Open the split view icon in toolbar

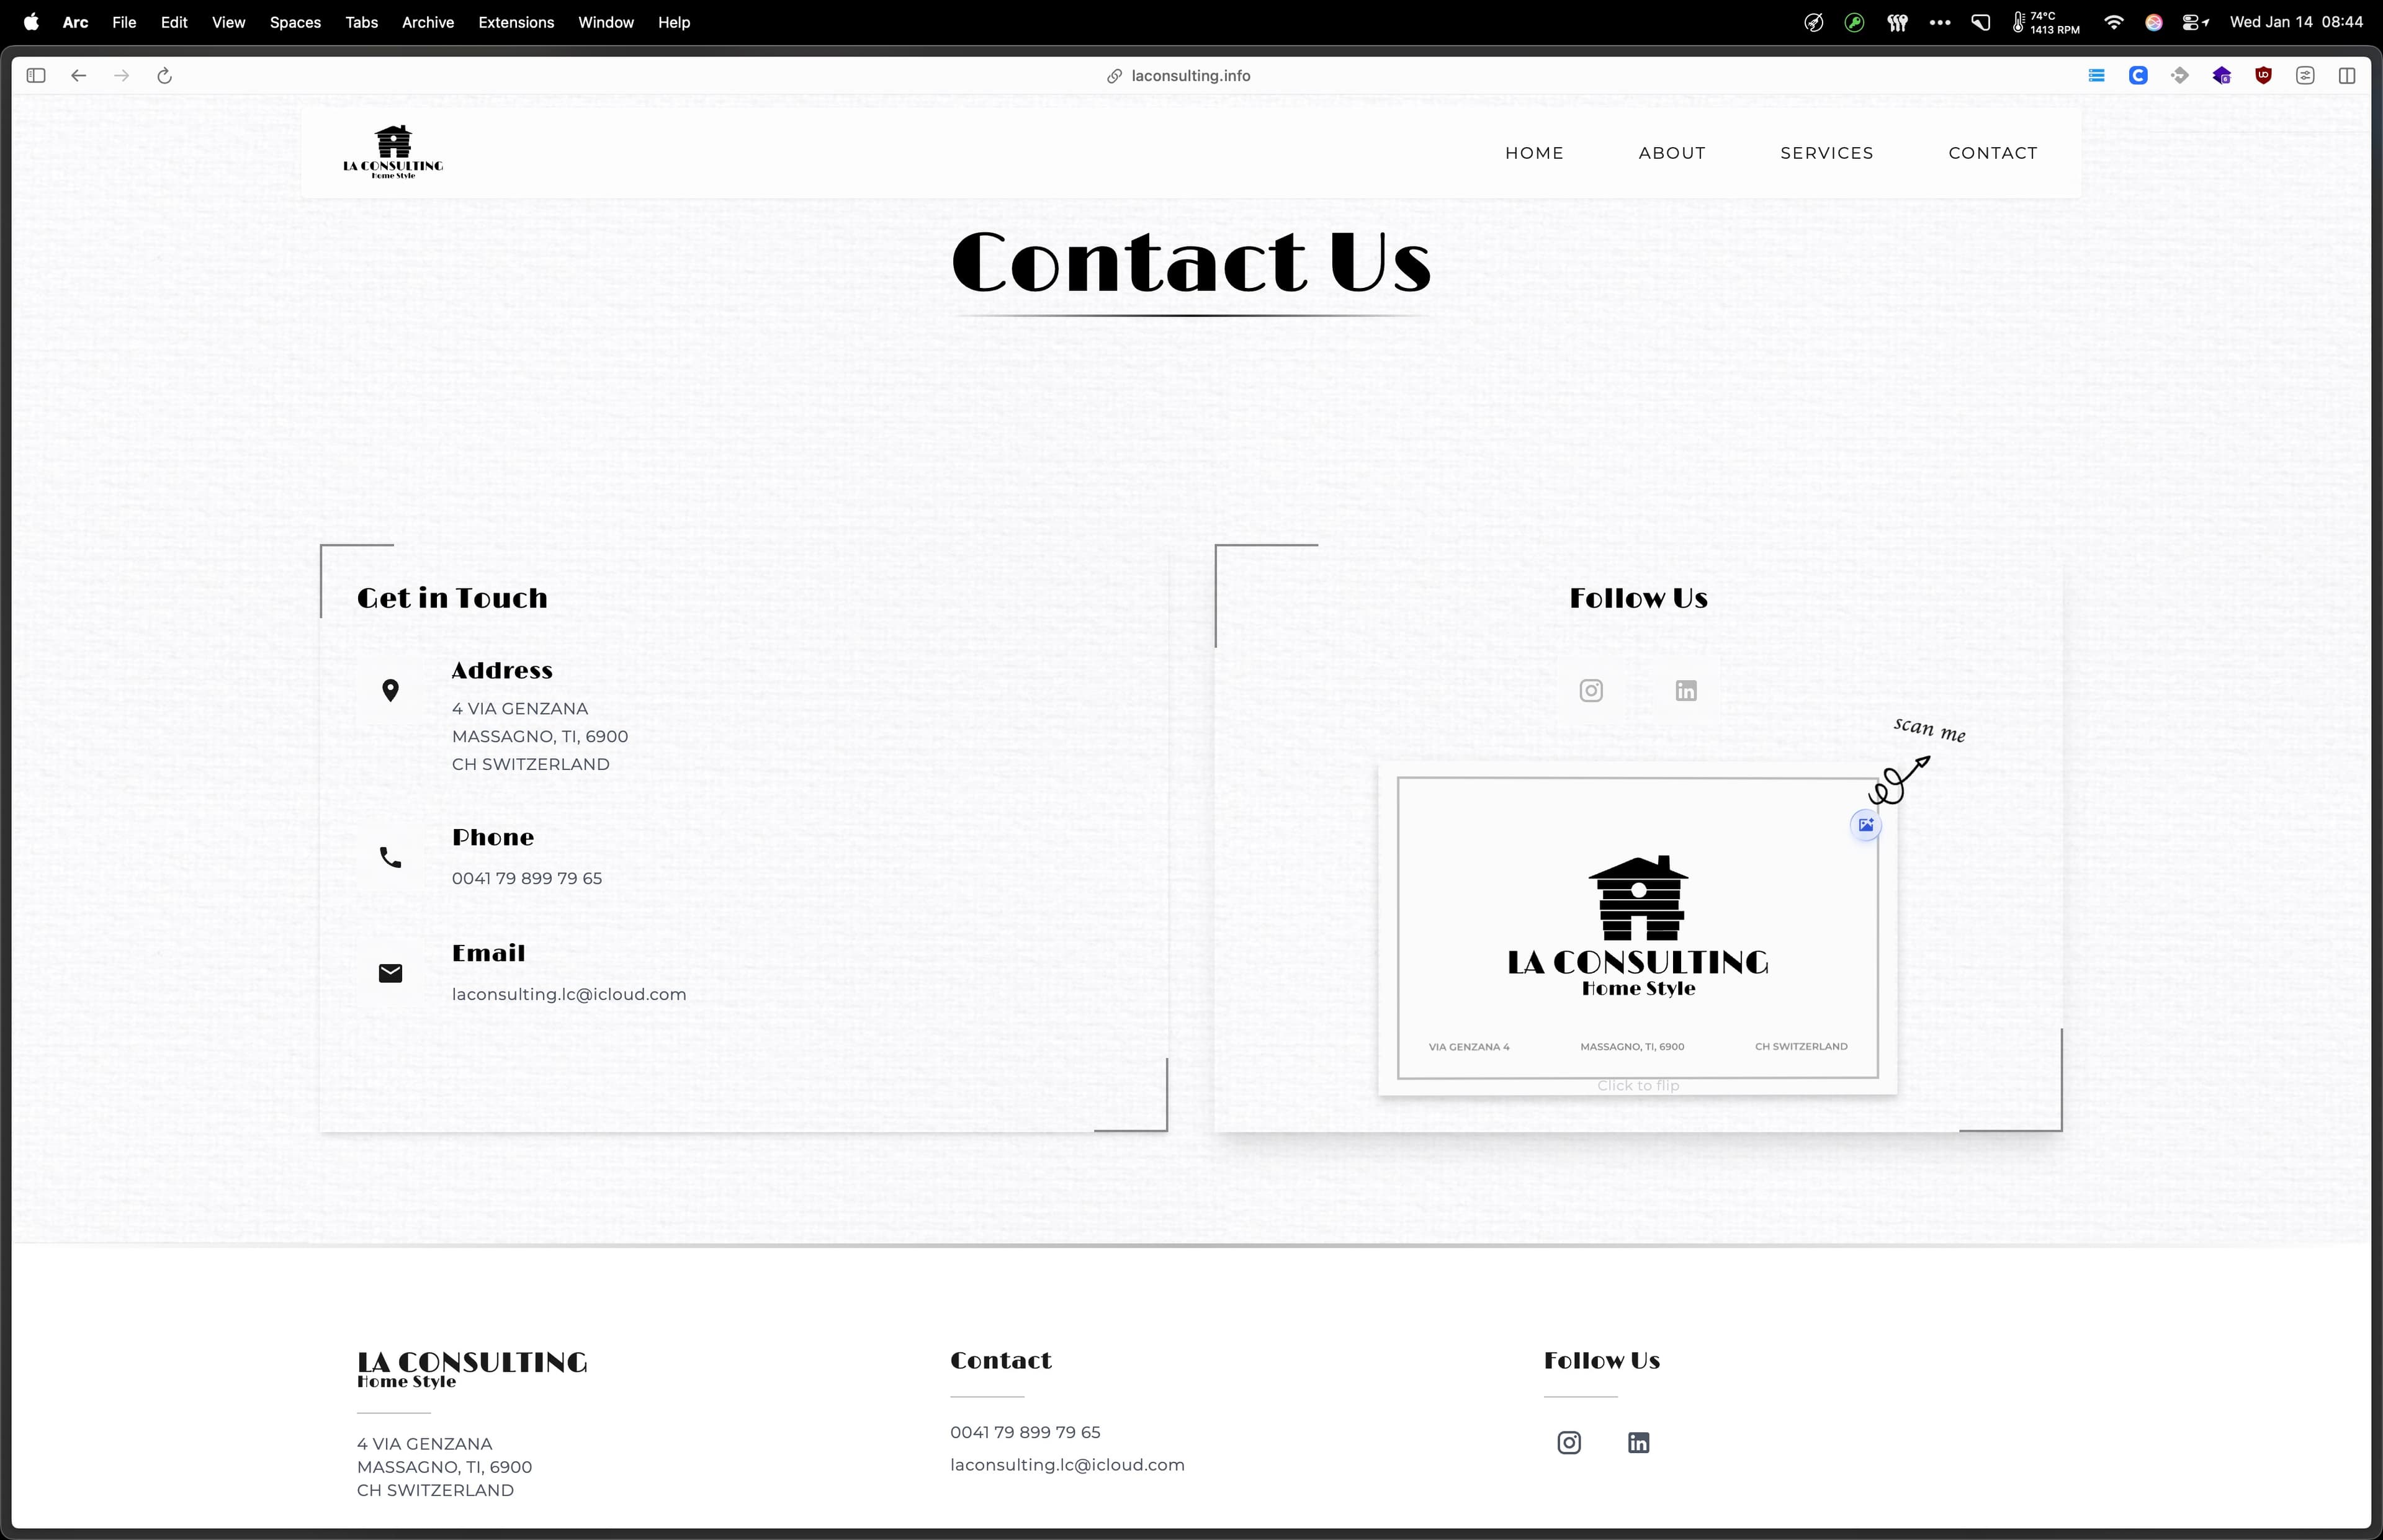click(2347, 76)
